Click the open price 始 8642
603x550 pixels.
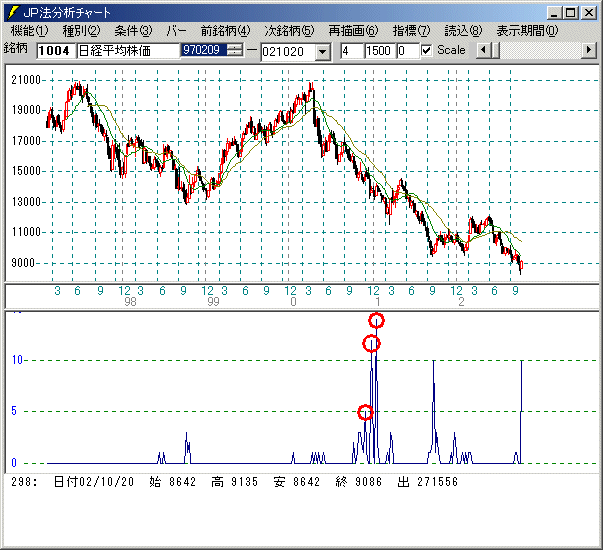(173, 482)
